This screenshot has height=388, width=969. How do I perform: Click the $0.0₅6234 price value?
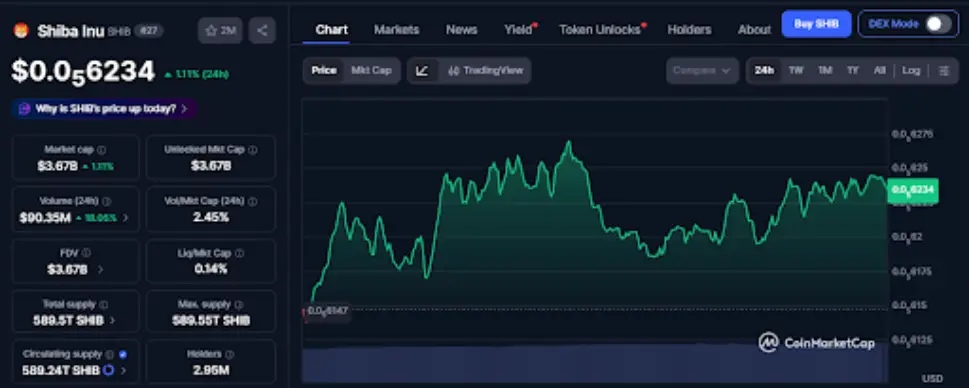pyautogui.click(x=83, y=72)
